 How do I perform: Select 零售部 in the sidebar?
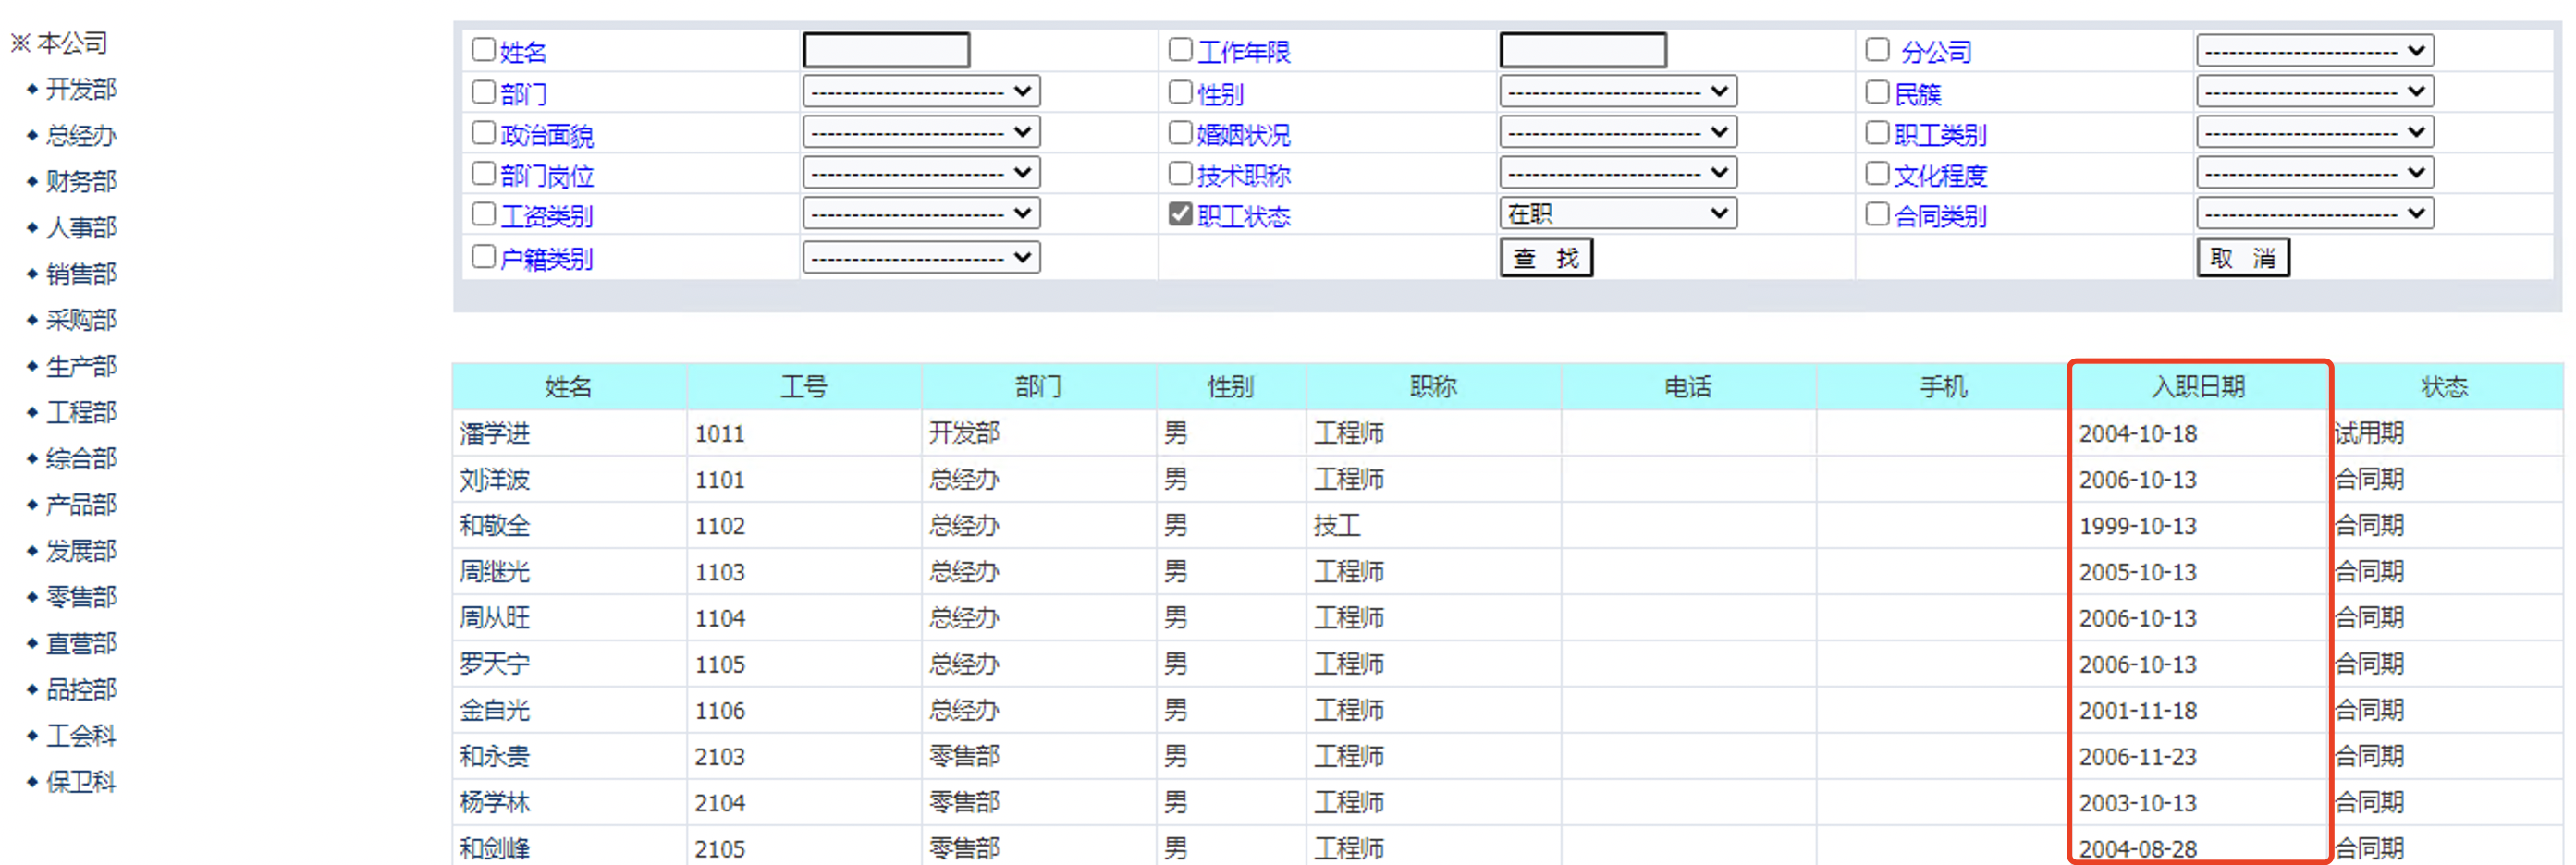coord(80,598)
